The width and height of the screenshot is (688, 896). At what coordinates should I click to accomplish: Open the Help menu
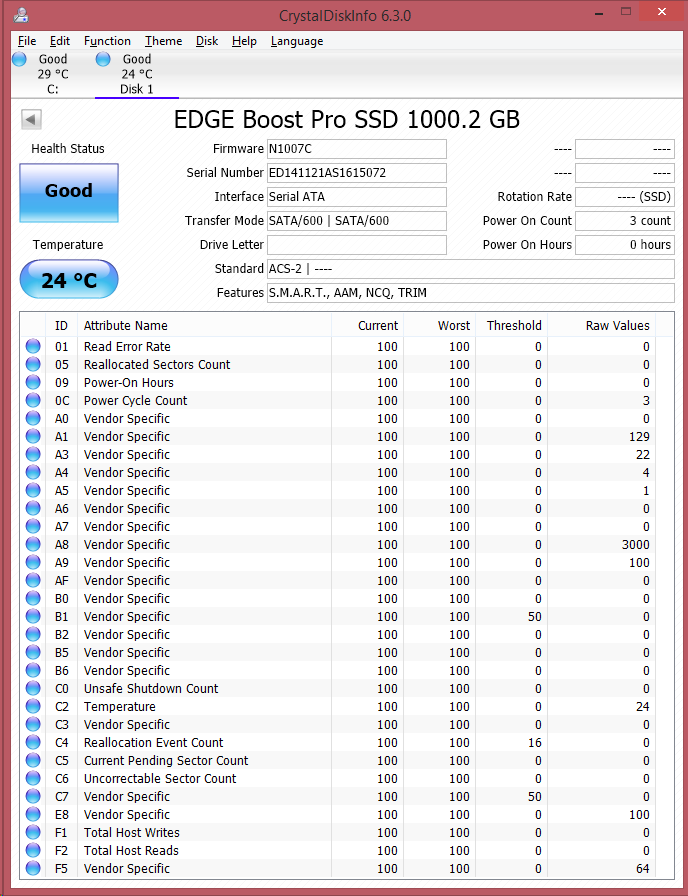[x=244, y=41]
